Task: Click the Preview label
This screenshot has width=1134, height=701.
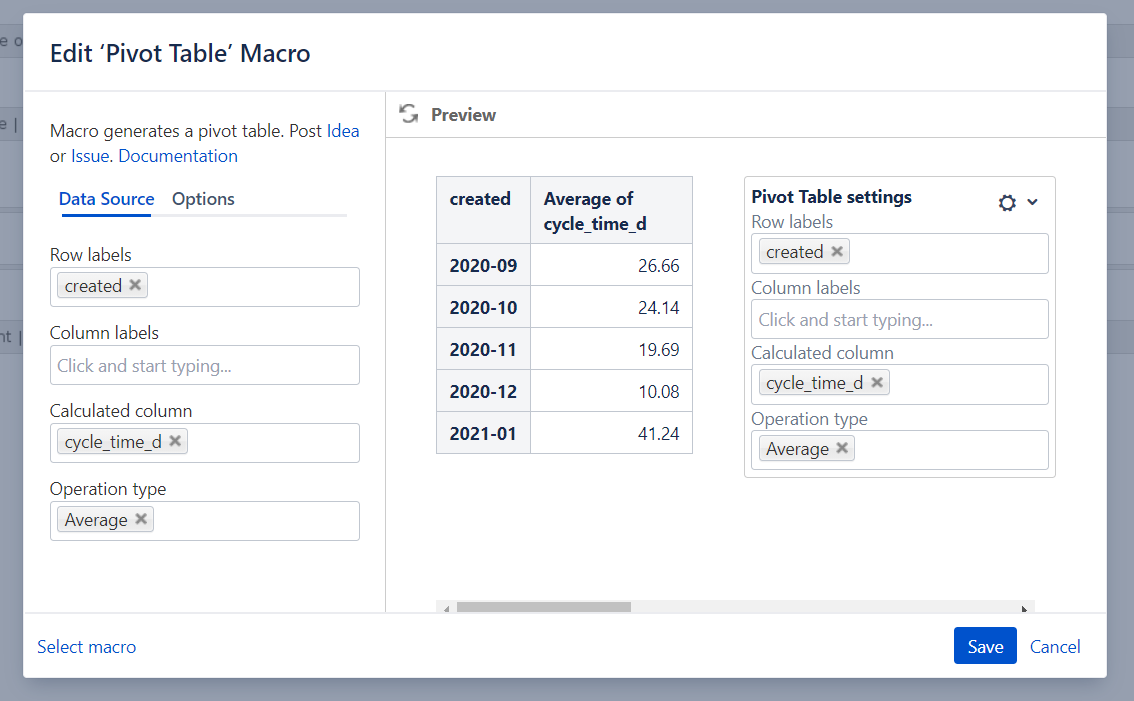Action: point(464,115)
